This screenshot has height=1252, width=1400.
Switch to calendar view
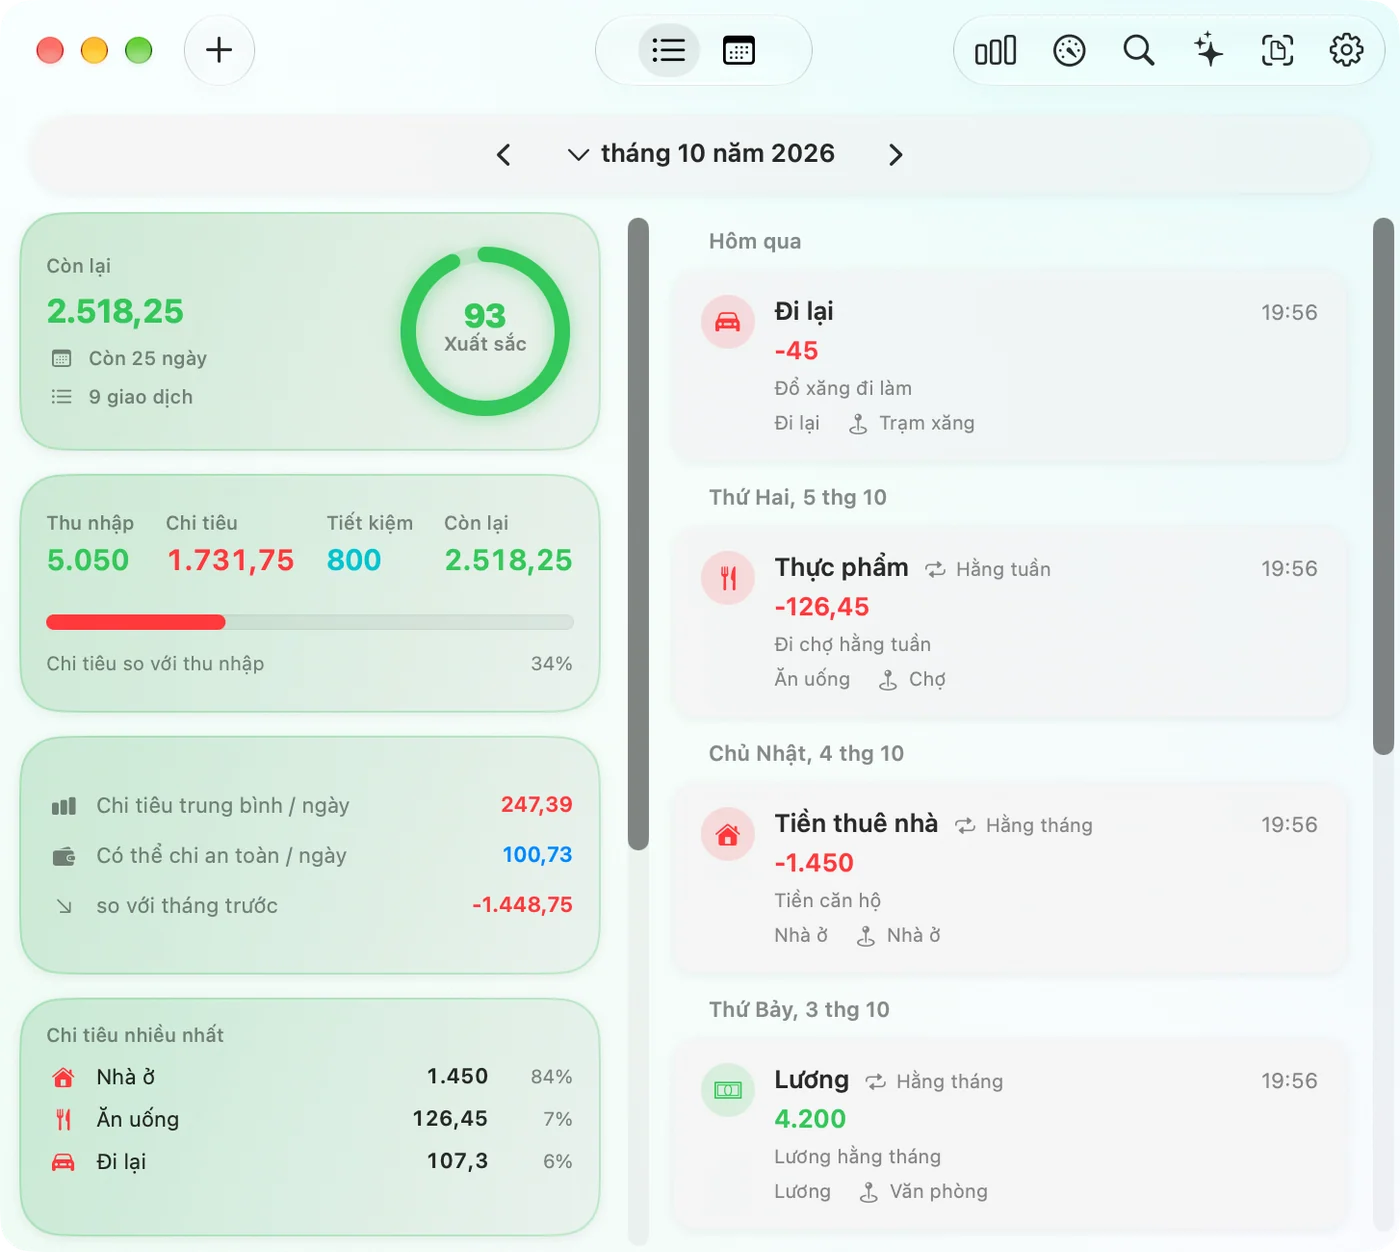tap(739, 50)
